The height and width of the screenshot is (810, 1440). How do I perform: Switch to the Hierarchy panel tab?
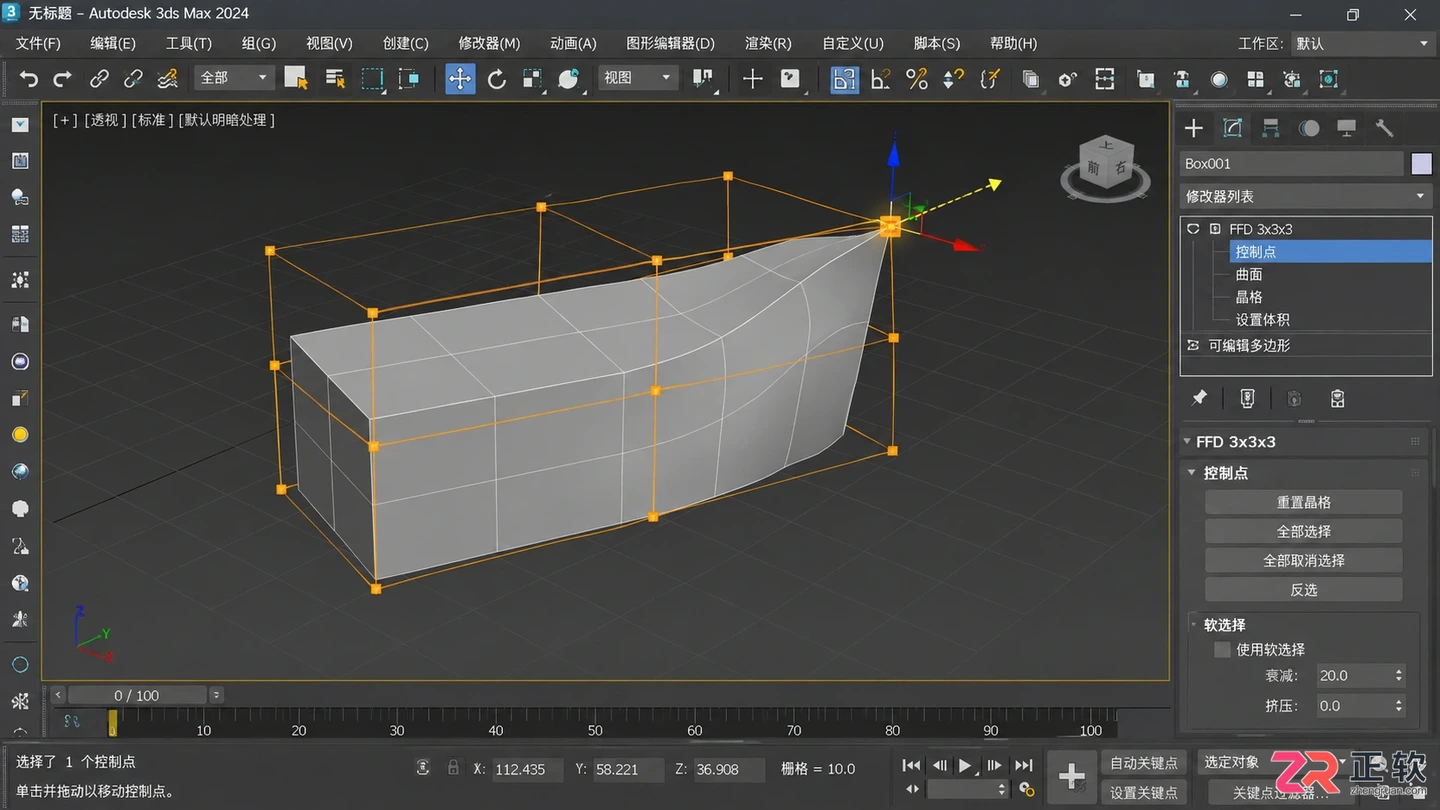[1271, 128]
